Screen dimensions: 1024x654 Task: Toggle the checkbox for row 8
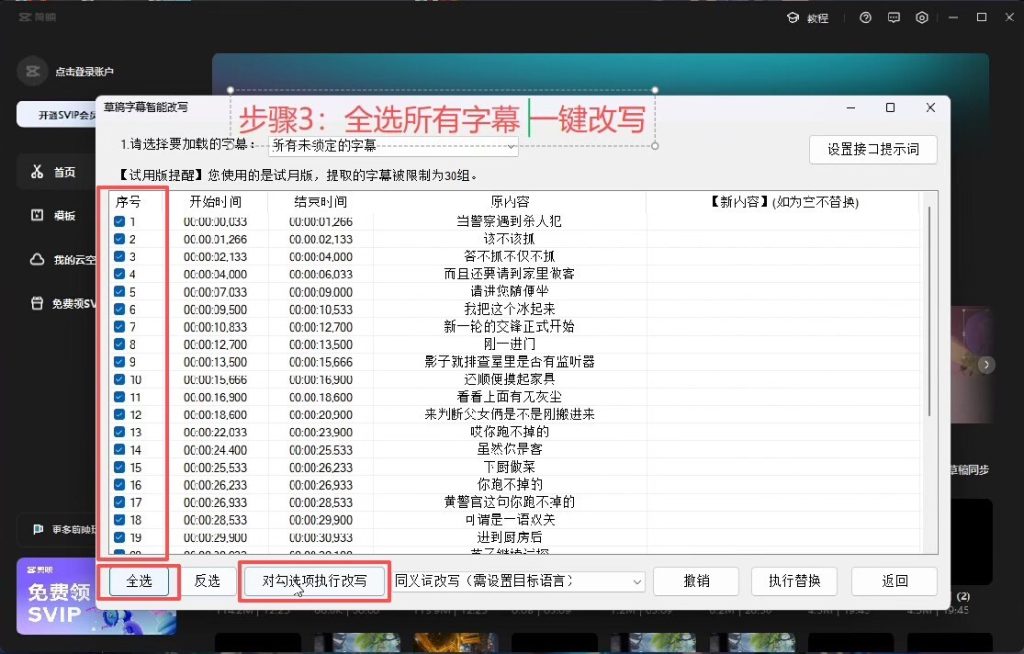tap(120, 344)
